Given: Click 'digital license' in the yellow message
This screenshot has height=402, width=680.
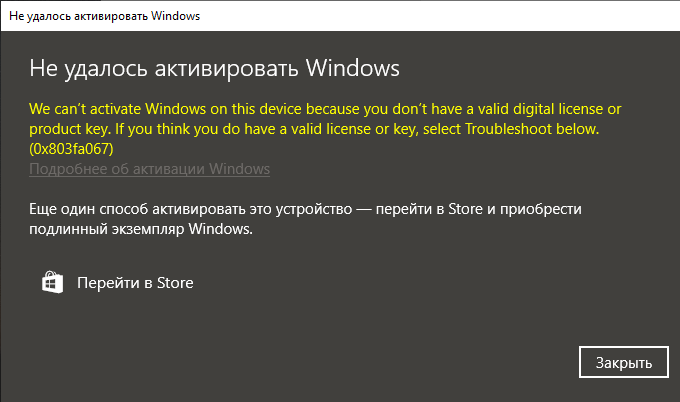Looking at the screenshot, I should pyautogui.click(x=558, y=109).
